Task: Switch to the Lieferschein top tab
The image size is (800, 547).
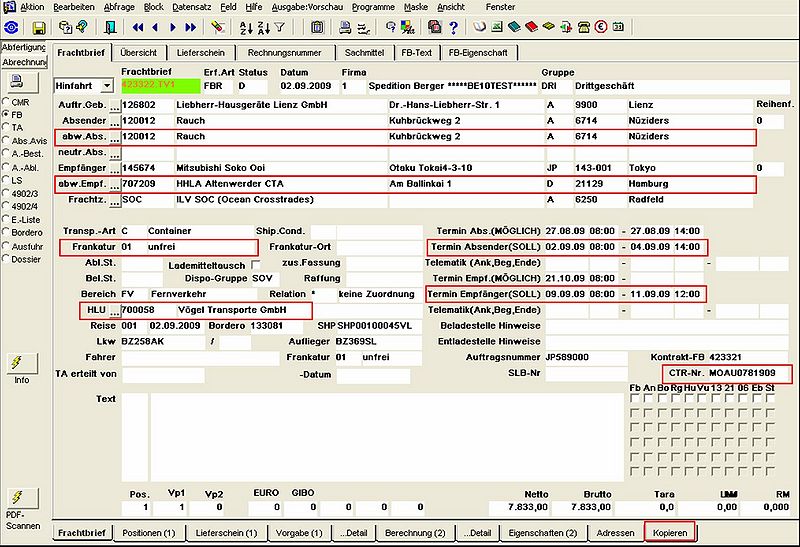Action: tap(201, 53)
